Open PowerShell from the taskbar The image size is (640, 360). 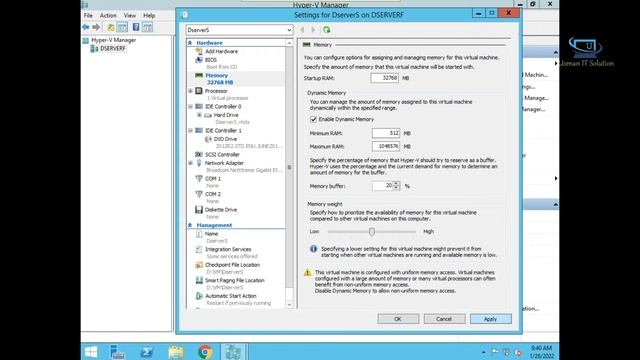coord(147,352)
